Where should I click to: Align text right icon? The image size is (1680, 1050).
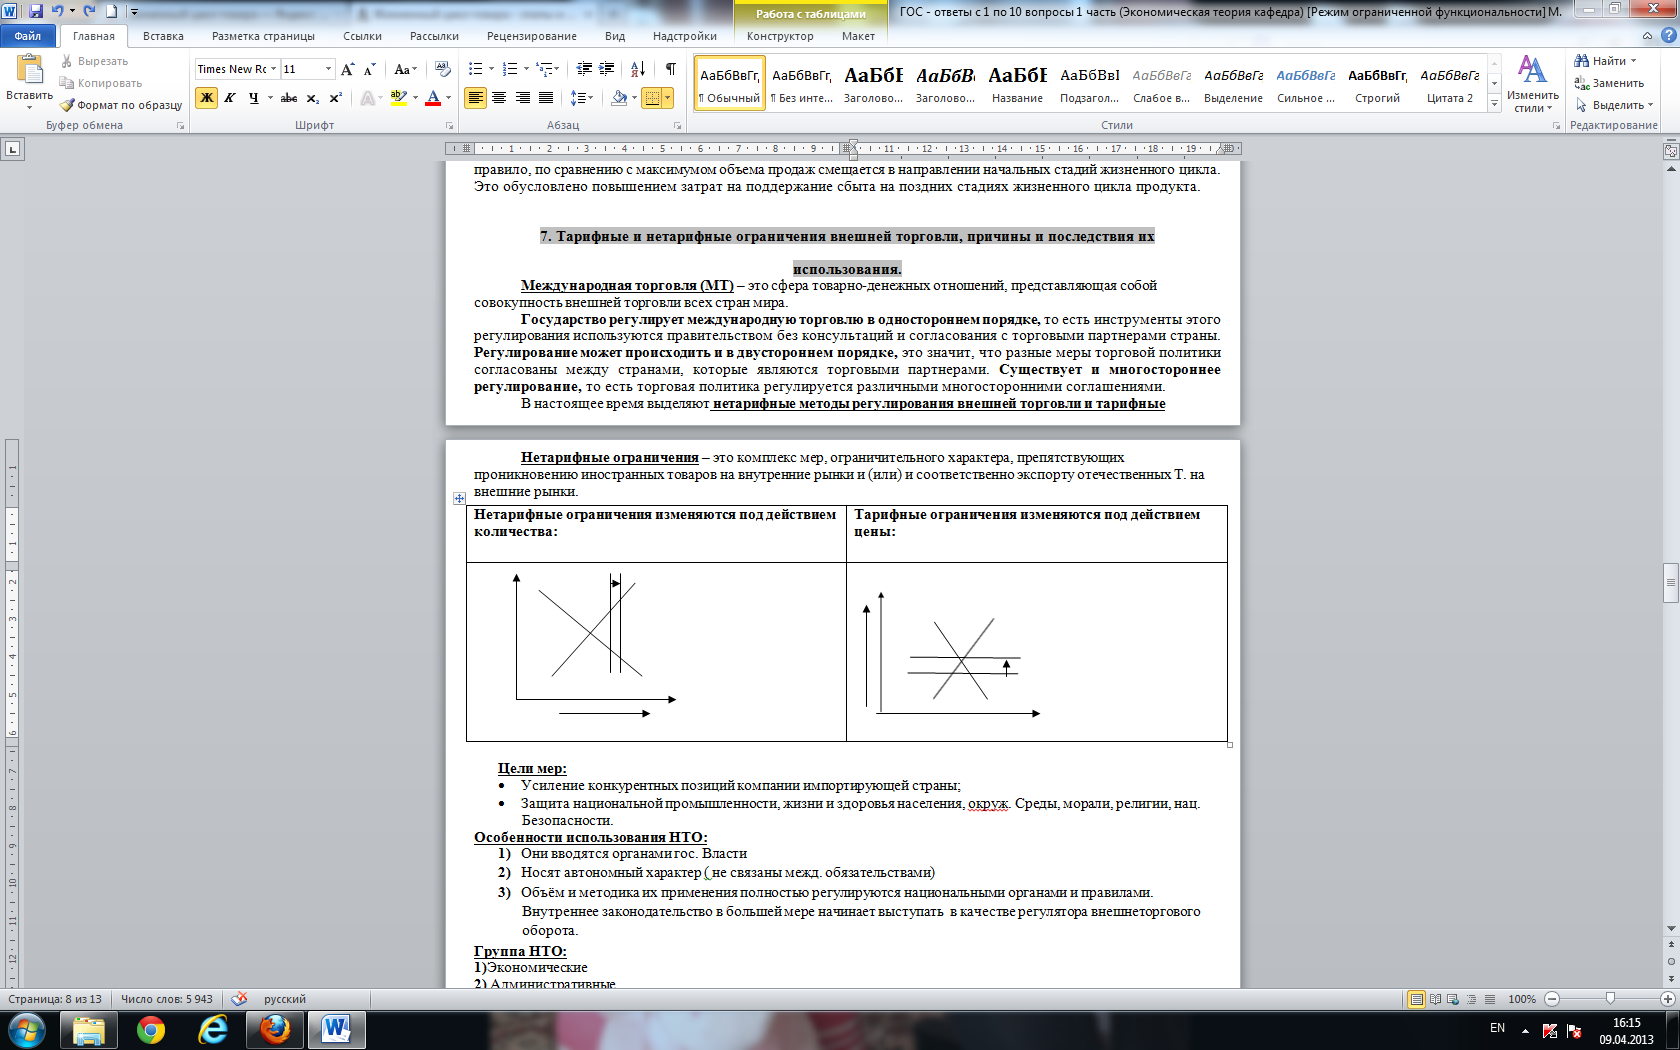coord(522,98)
